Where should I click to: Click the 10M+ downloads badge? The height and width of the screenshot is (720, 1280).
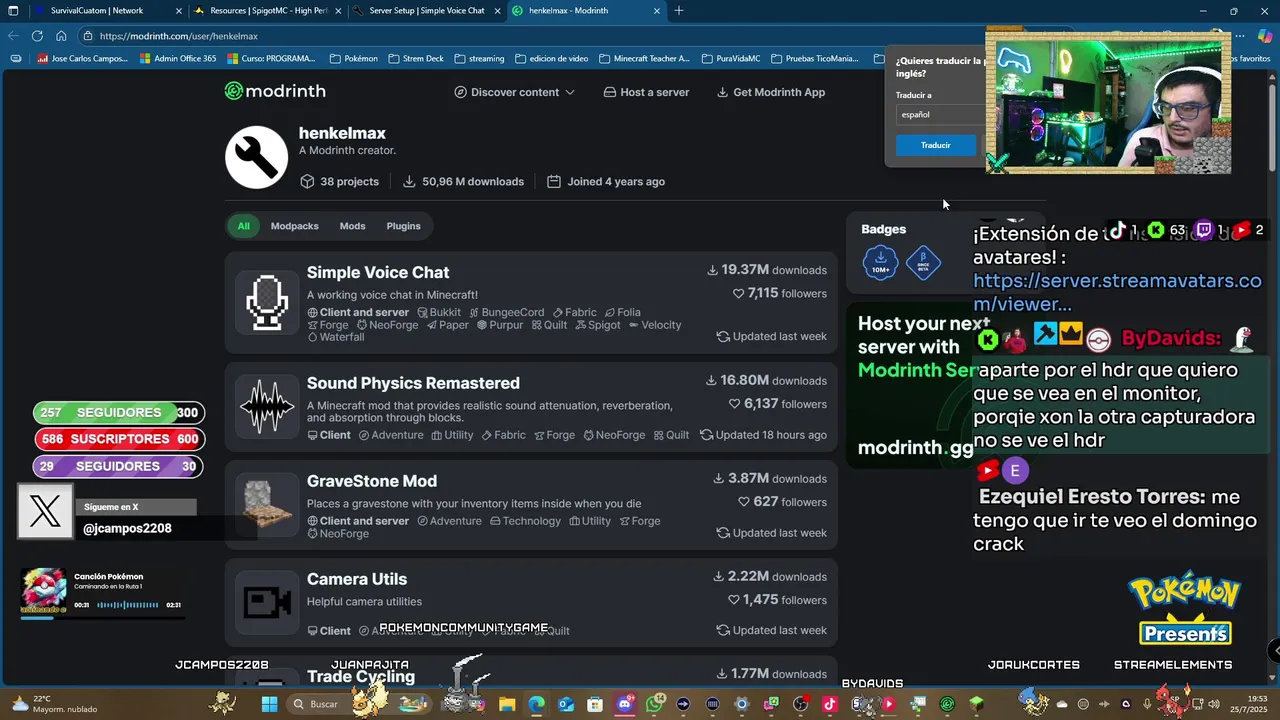click(x=881, y=263)
